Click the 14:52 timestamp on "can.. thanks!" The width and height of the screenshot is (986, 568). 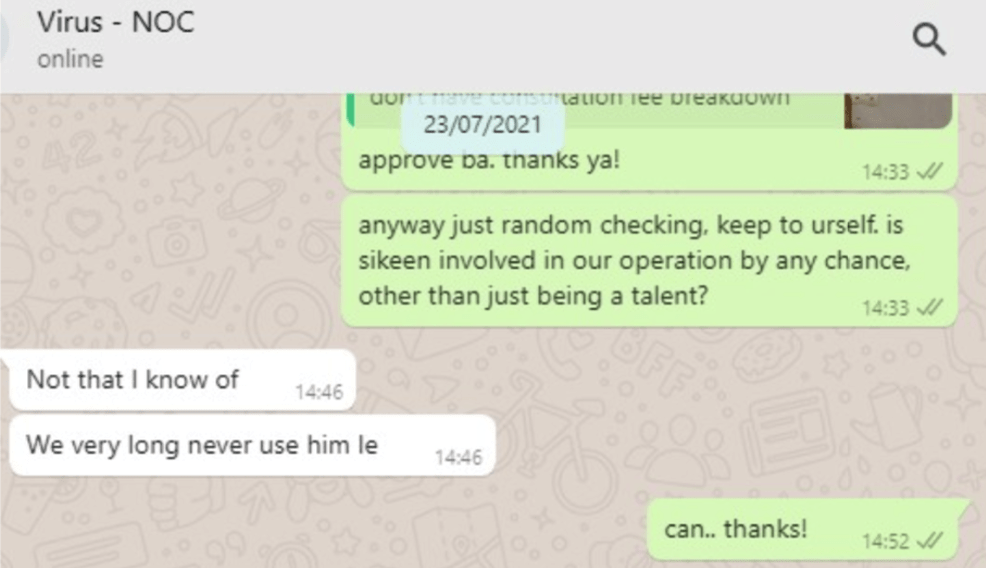click(x=885, y=542)
